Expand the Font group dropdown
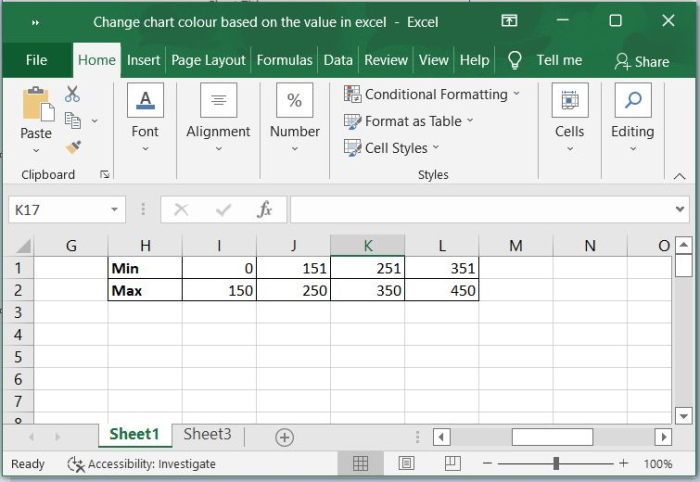The width and height of the screenshot is (700, 482). pyautogui.click(x=145, y=149)
